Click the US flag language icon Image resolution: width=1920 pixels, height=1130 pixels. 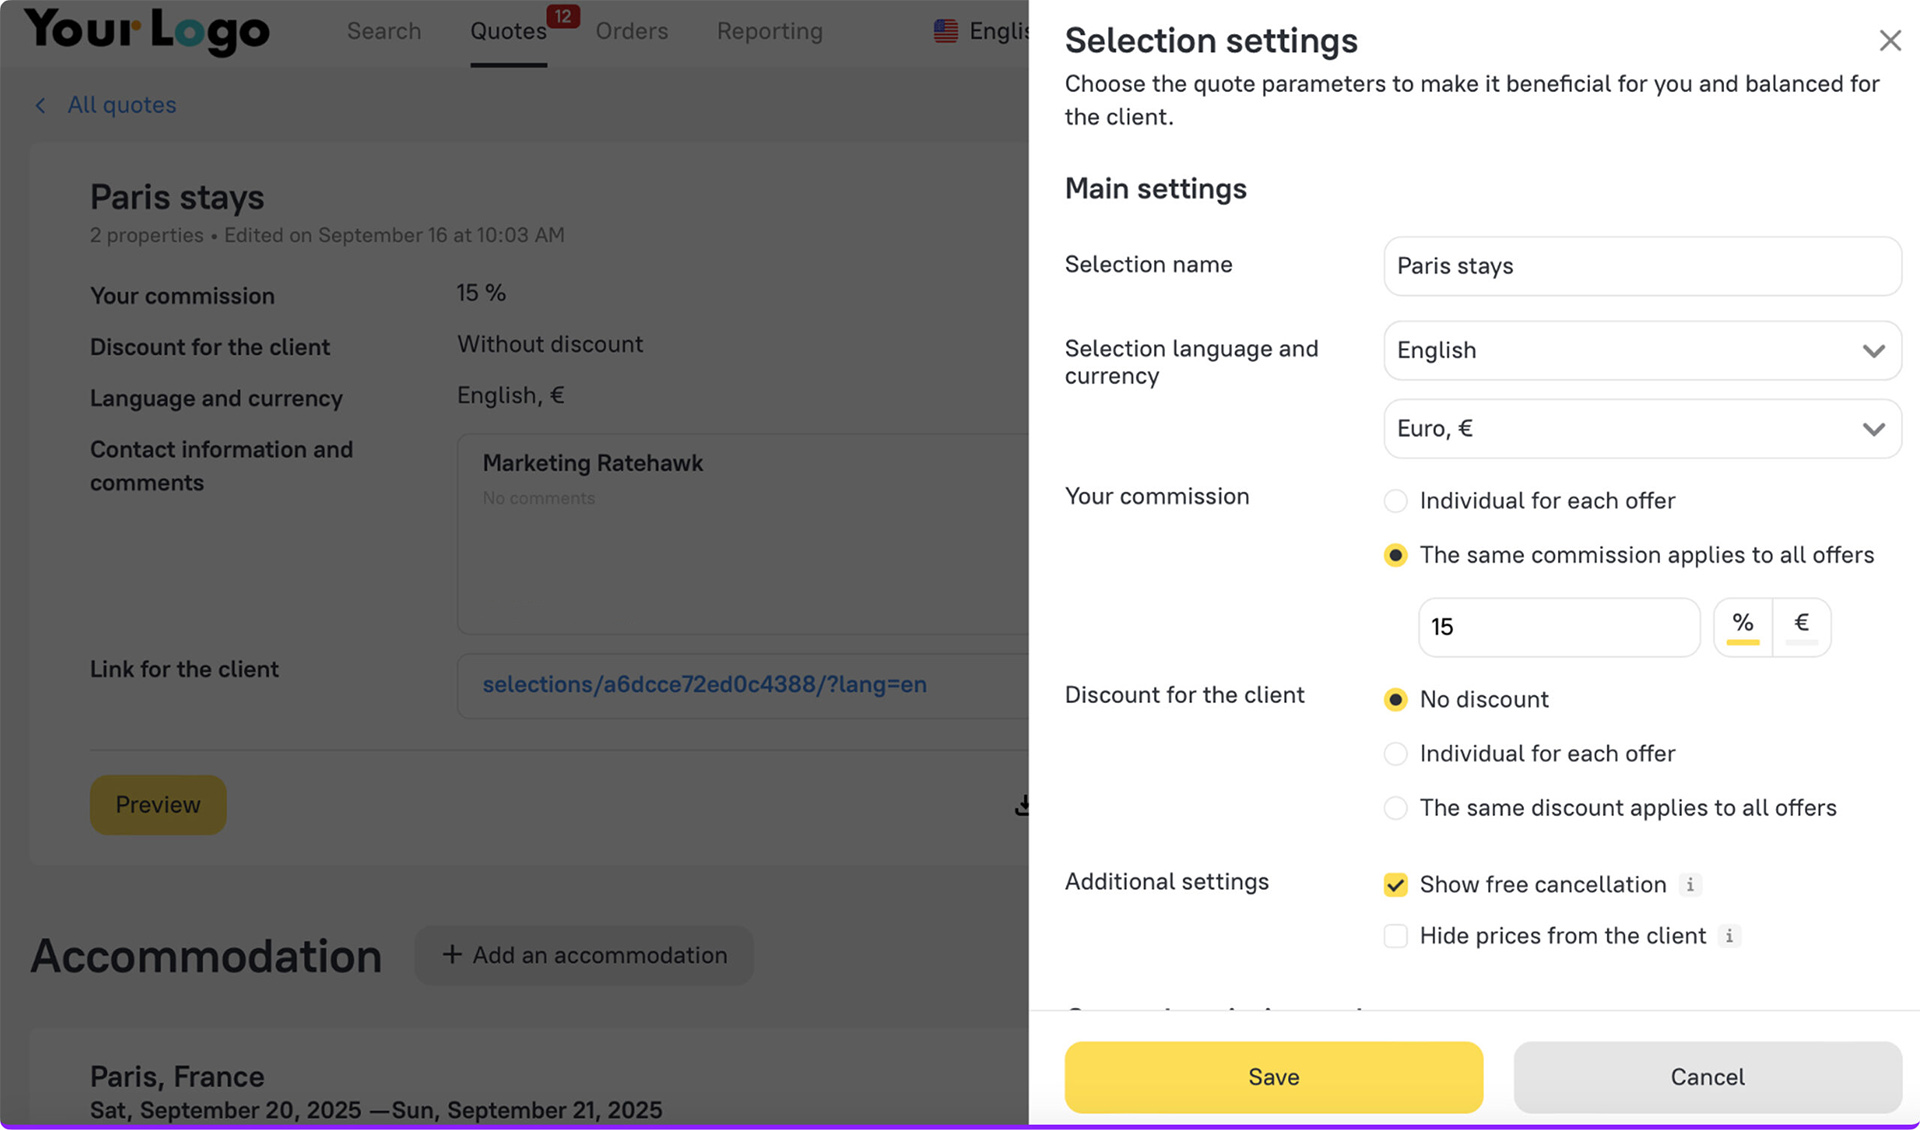[945, 31]
